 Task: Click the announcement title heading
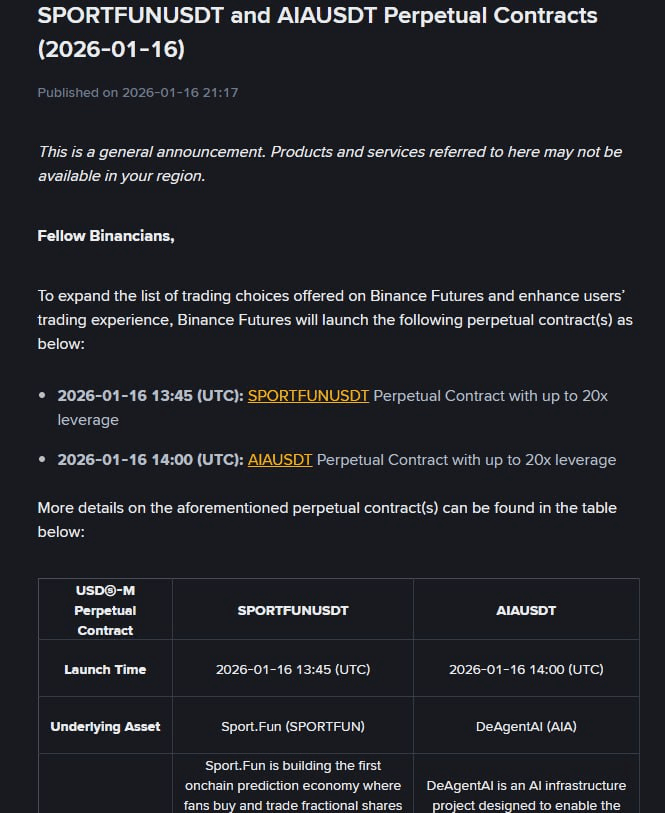317,32
